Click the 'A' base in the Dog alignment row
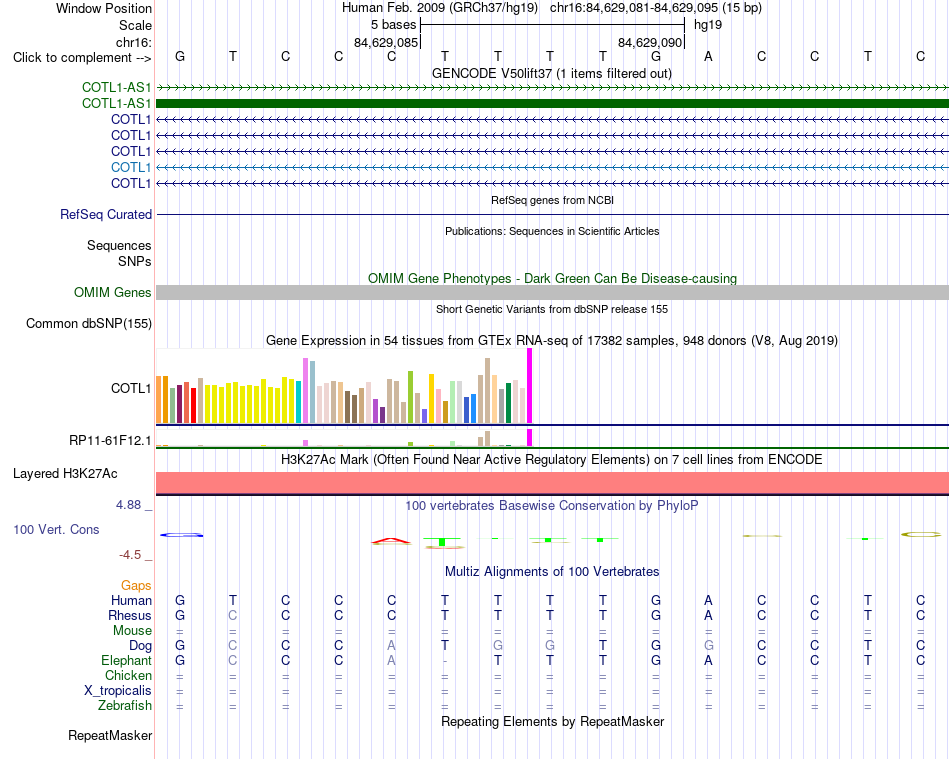950x759 pixels. (391, 646)
